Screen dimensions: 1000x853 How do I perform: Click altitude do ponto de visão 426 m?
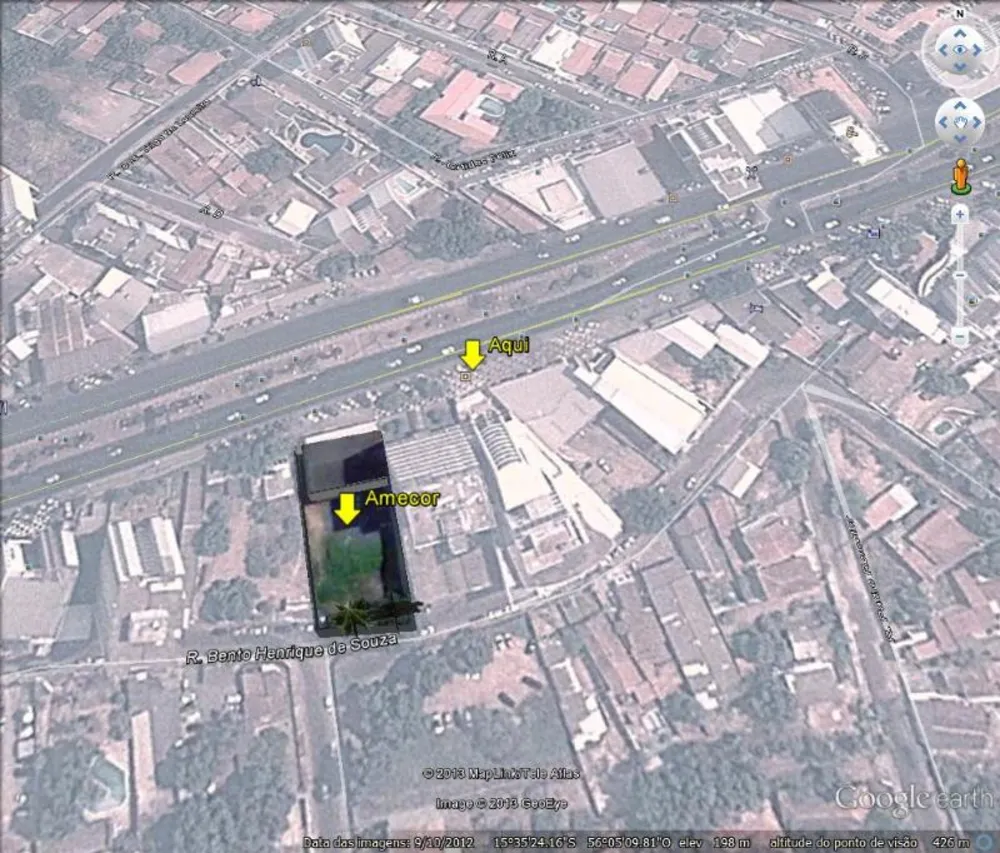click(x=869, y=843)
